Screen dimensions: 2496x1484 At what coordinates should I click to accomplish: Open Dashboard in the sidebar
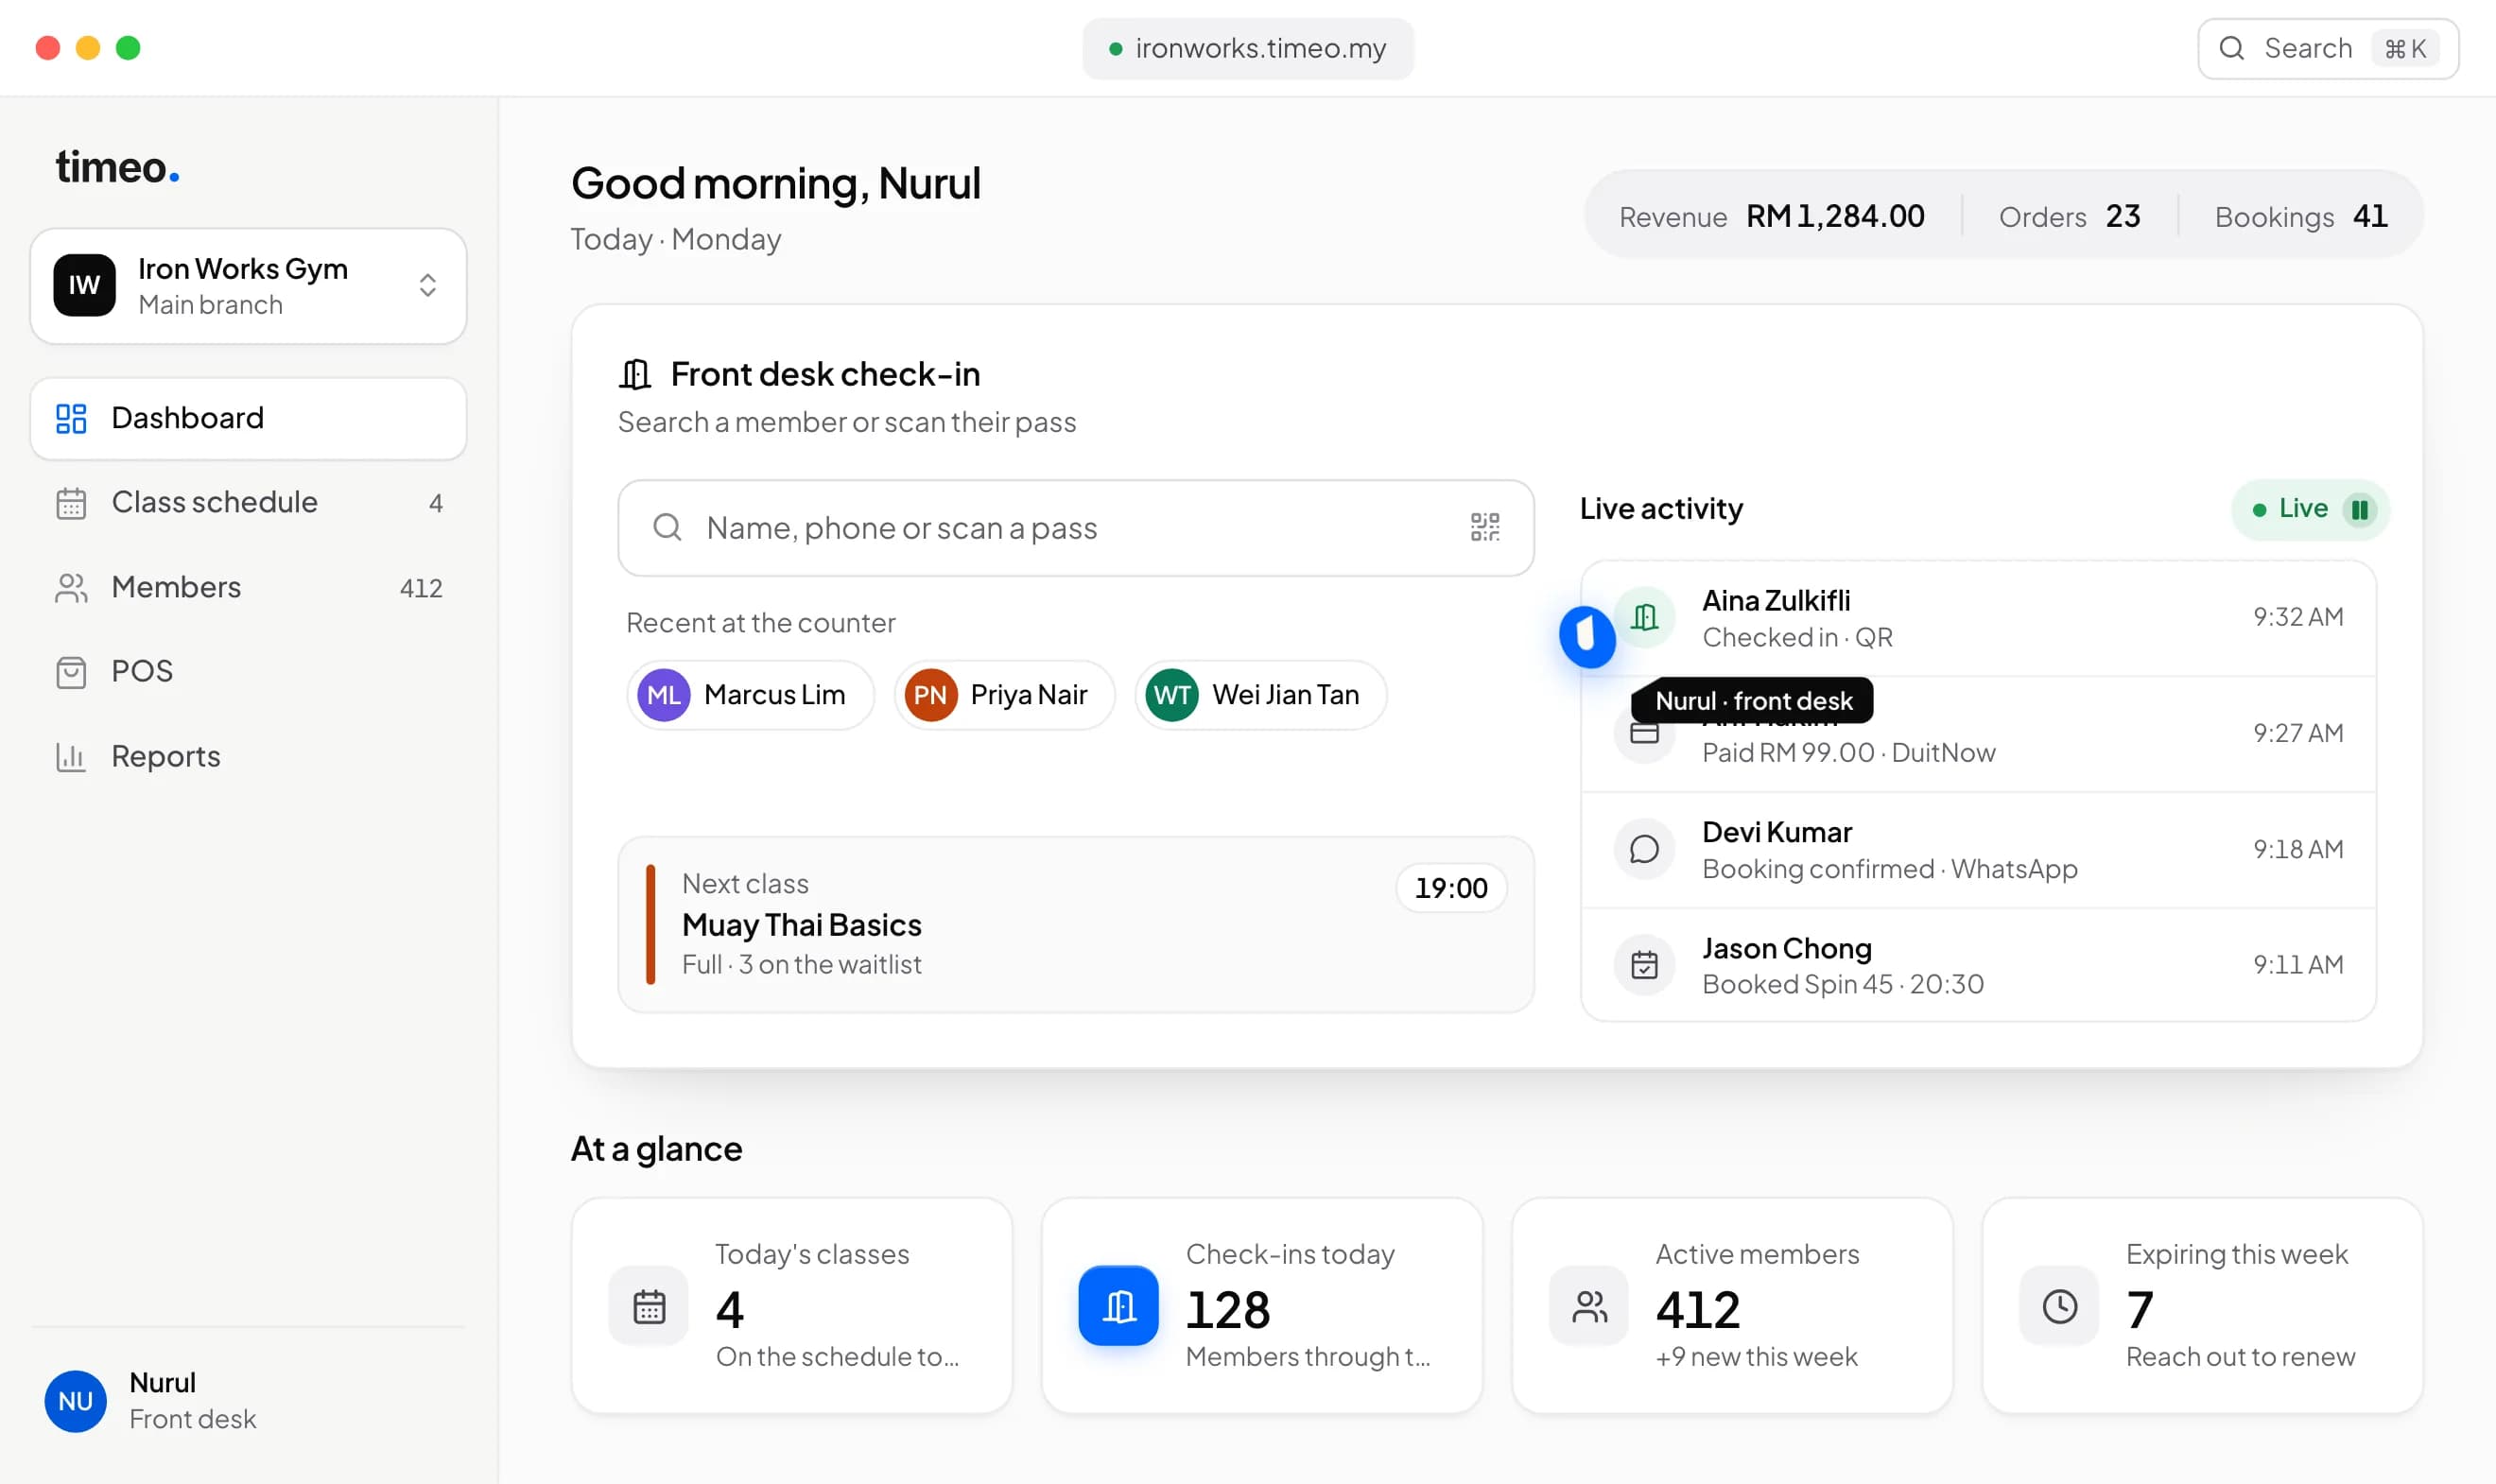248,418
